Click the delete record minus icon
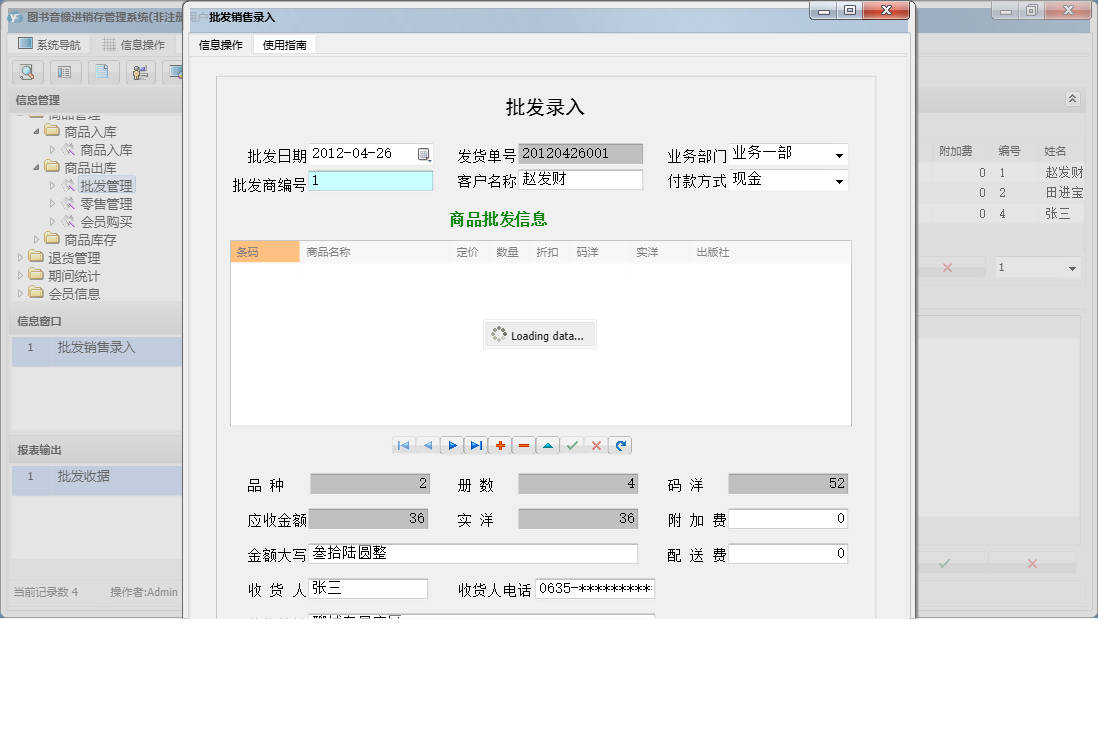 (524, 445)
